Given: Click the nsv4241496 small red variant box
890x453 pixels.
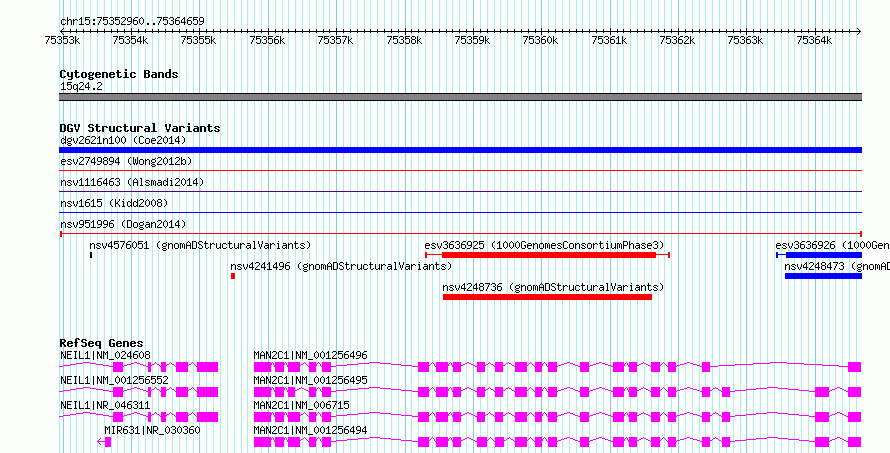Looking at the screenshot, I should (233, 276).
